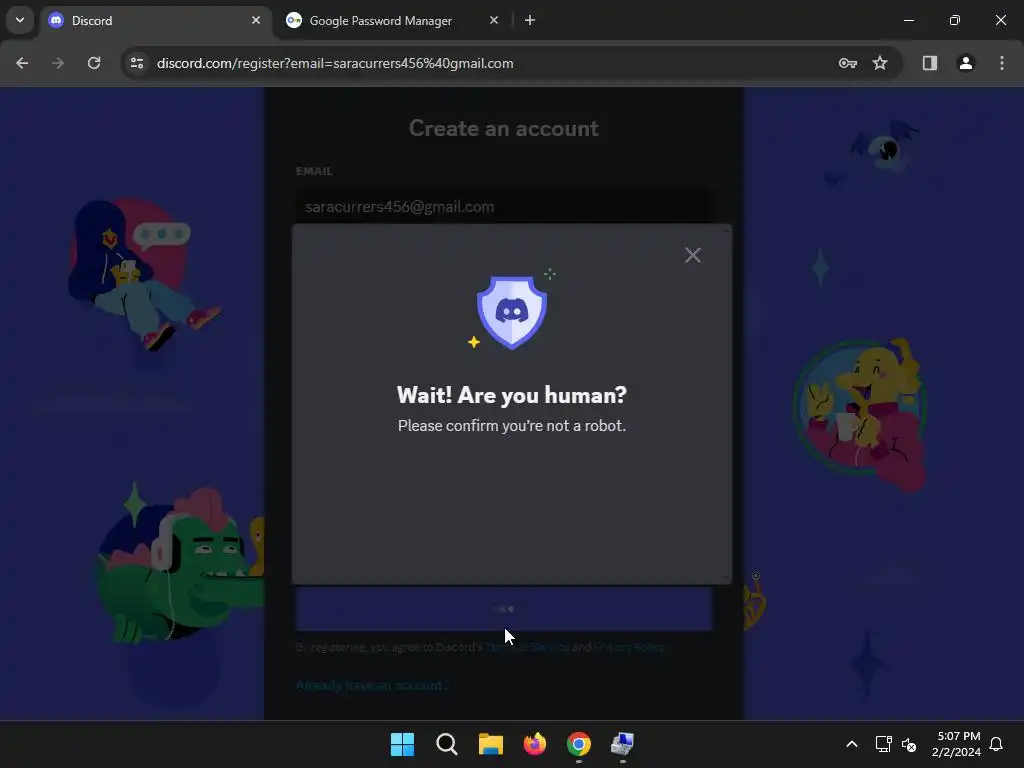The width and height of the screenshot is (1024, 768).
Task: Click the loading Continue button
Action: pos(504,609)
